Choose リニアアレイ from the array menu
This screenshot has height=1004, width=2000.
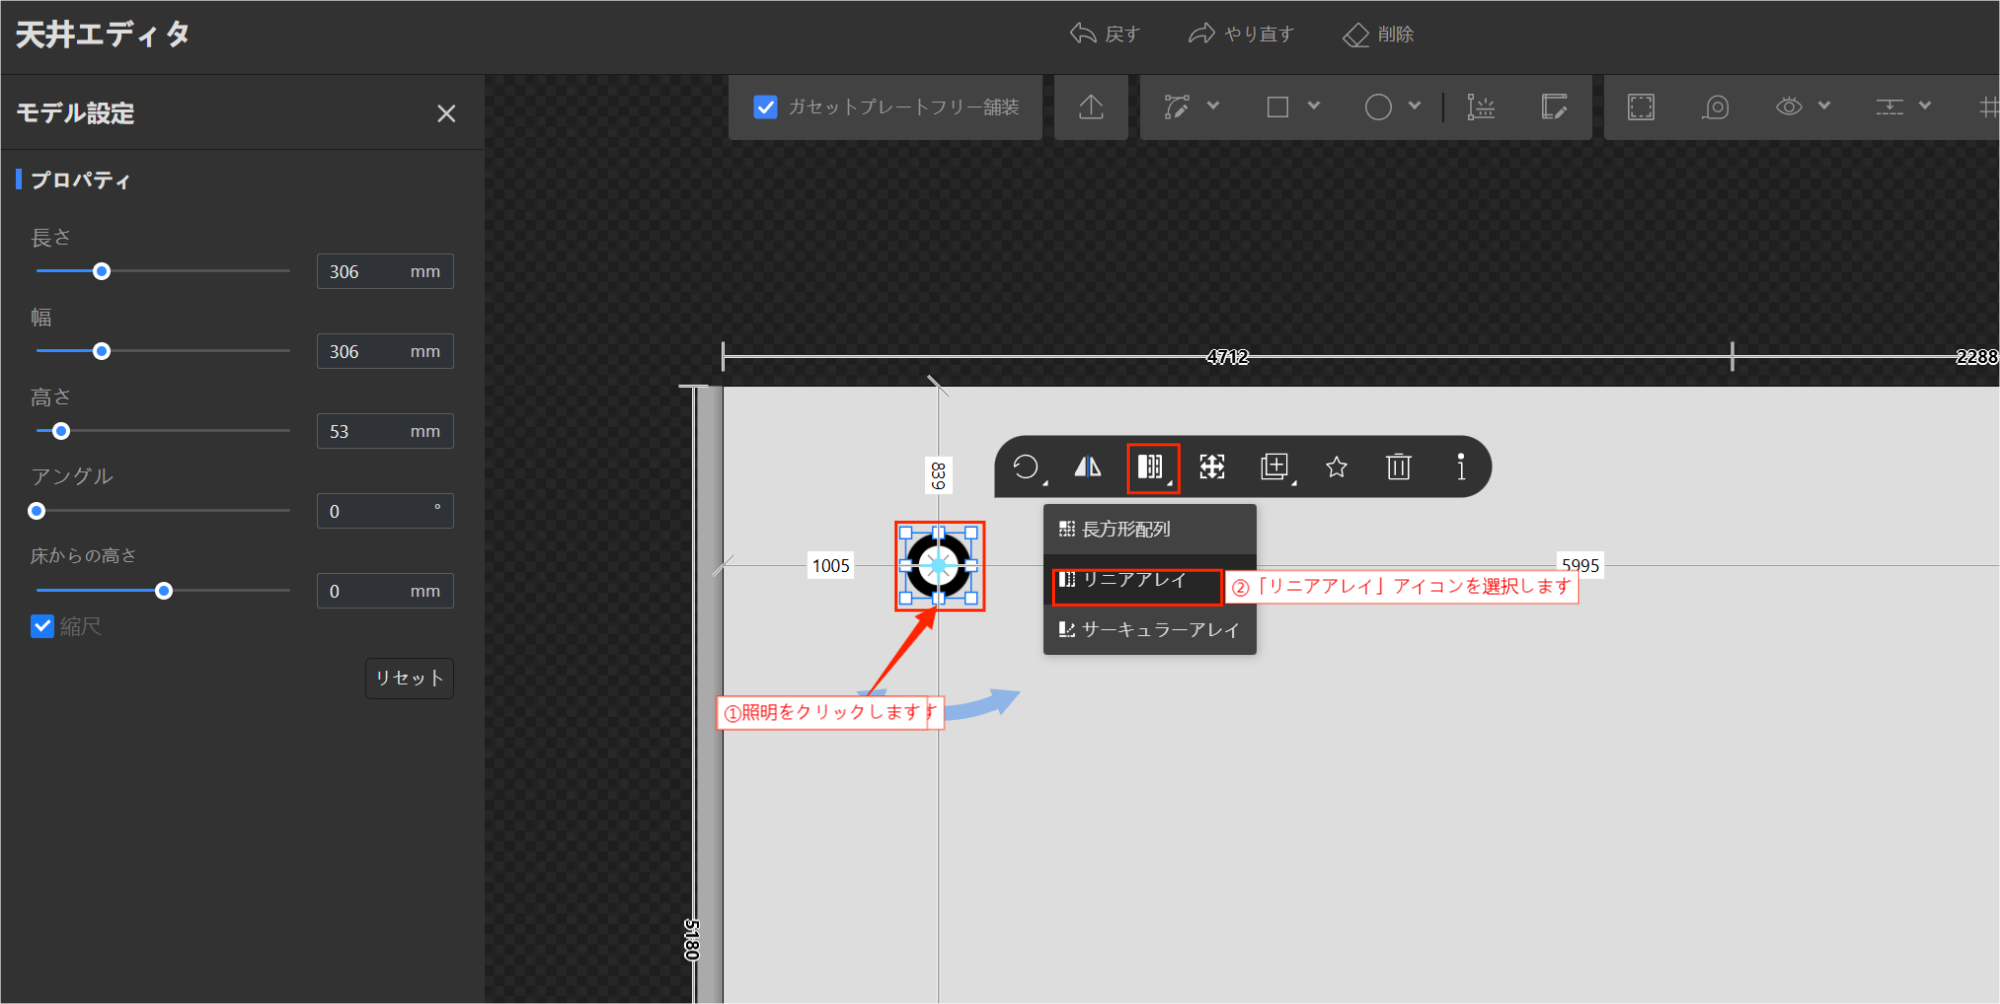click(1150, 580)
